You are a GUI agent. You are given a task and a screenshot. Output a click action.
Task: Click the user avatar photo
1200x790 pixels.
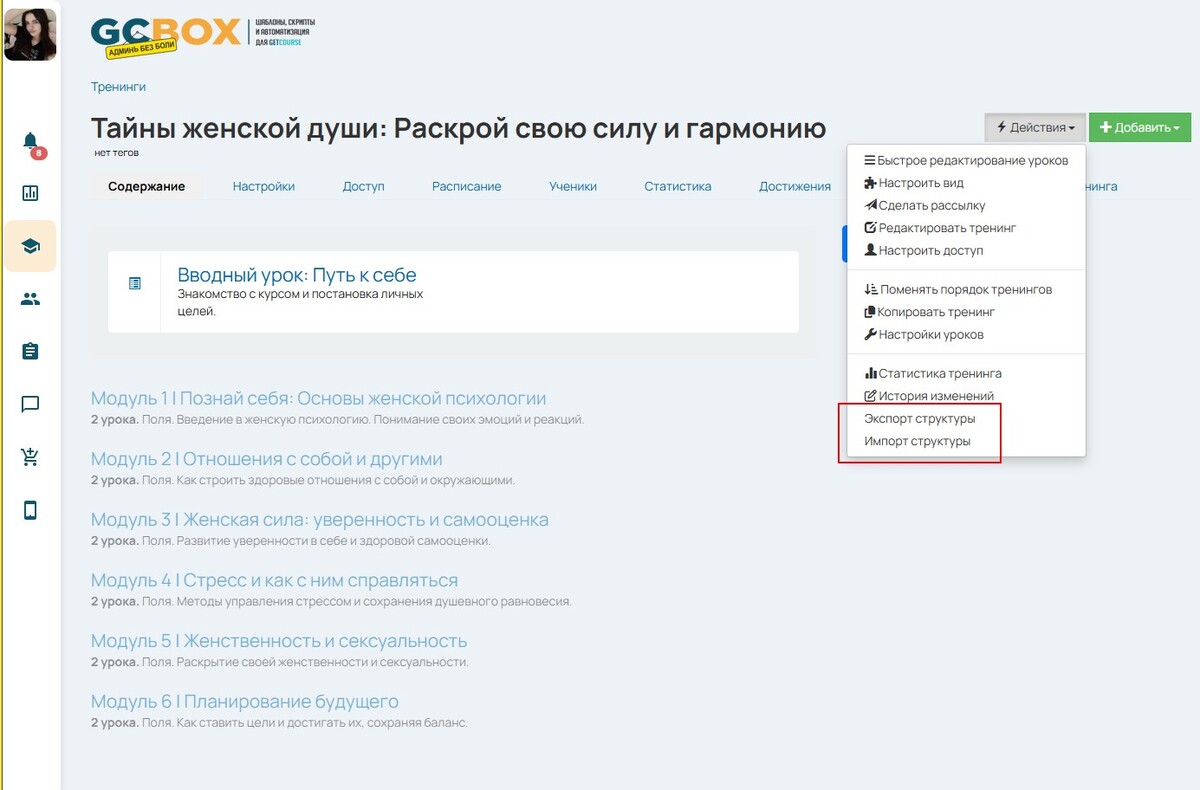coord(30,33)
